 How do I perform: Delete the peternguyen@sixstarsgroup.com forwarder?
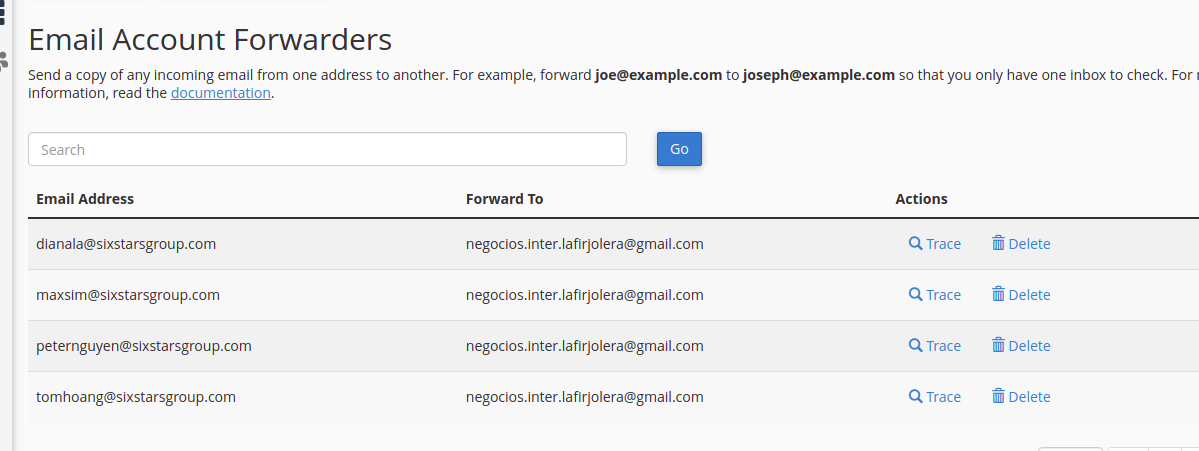coord(1021,346)
